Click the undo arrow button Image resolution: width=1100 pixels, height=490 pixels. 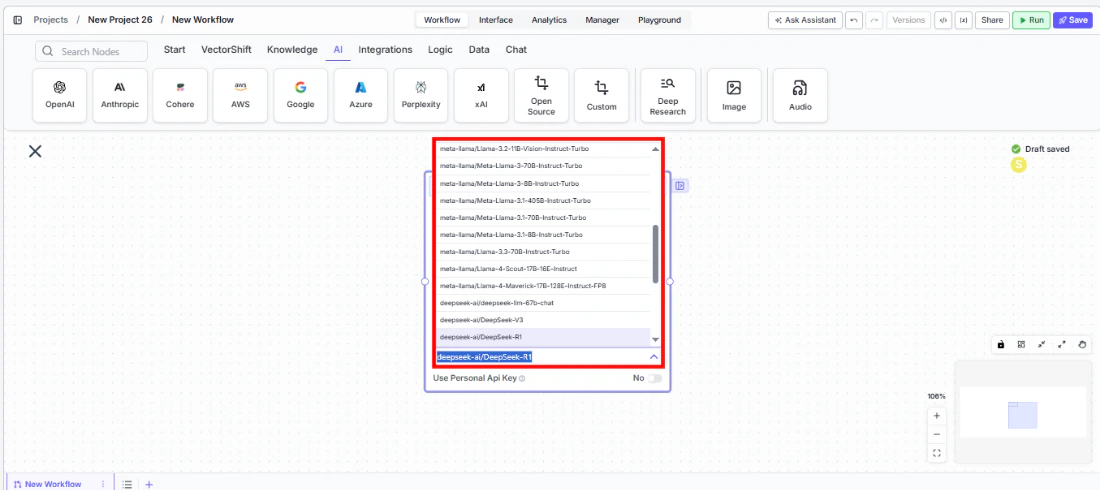click(854, 20)
